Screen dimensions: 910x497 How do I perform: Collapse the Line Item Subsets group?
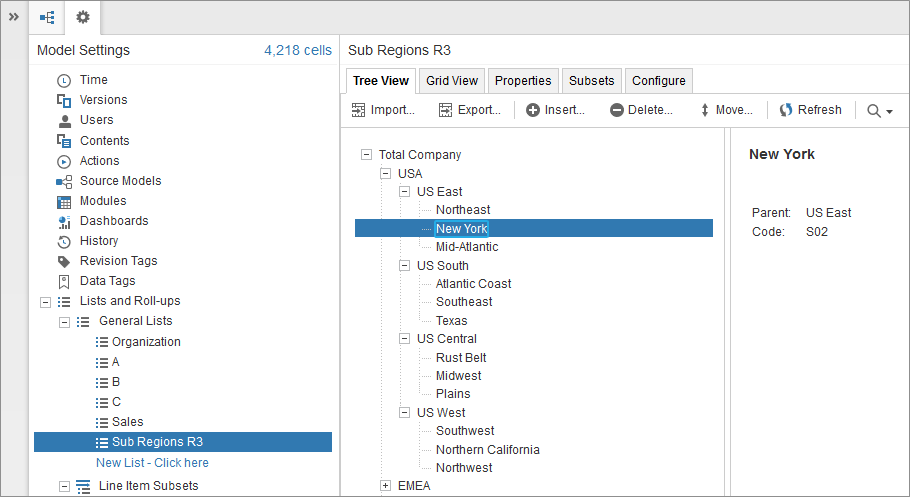64,487
